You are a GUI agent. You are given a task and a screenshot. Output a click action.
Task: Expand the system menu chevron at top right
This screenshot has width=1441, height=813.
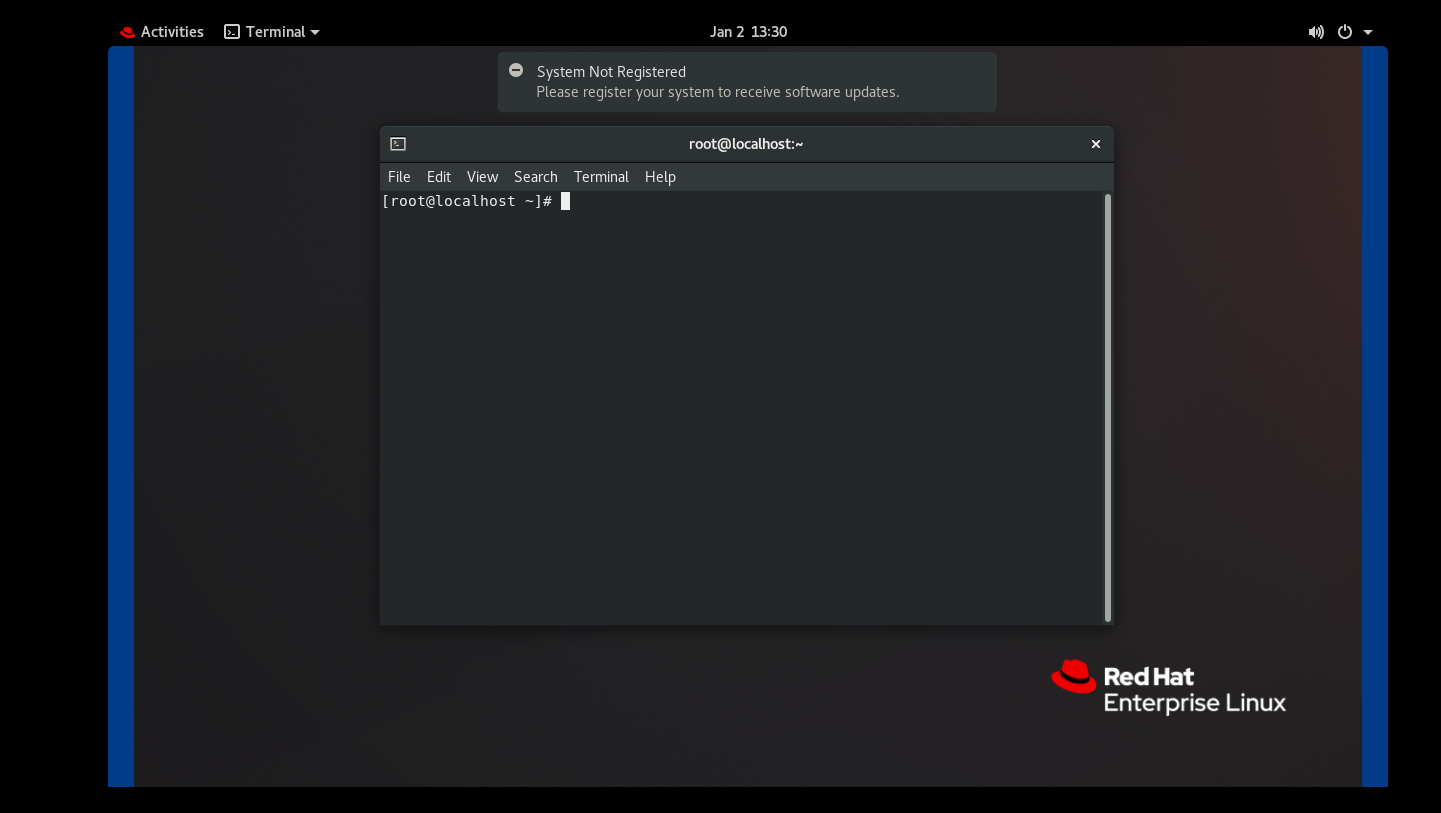coord(1368,31)
